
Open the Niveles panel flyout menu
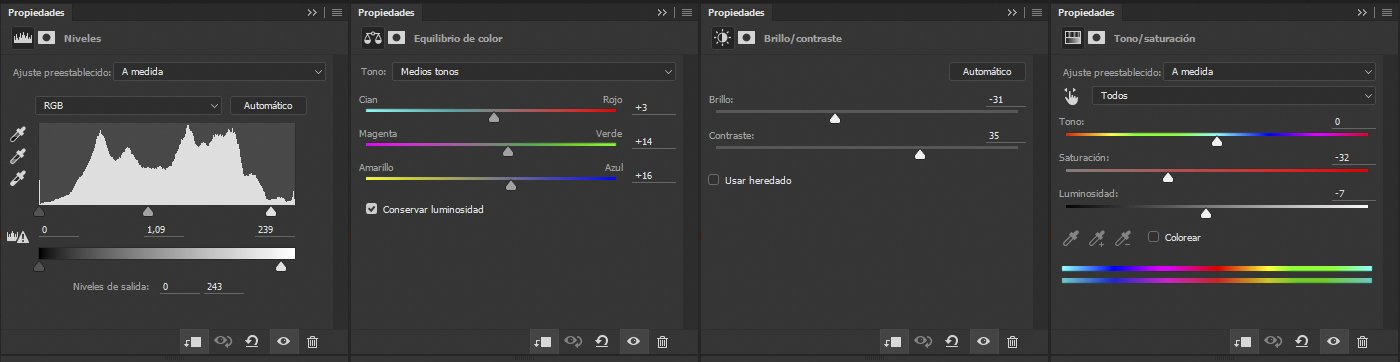point(337,13)
